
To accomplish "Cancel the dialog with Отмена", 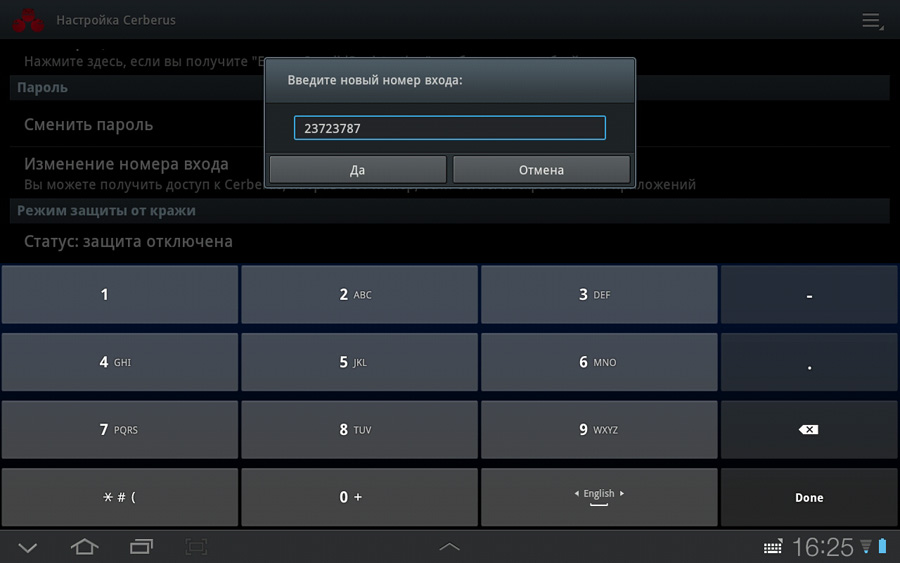I will [541, 170].
